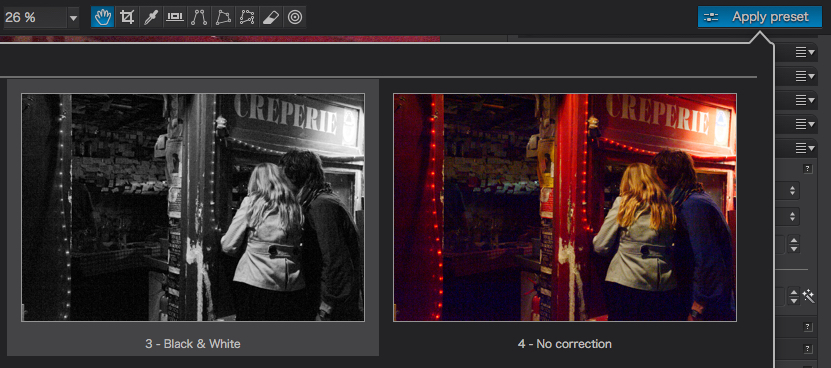The height and width of the screenshot is (368, 831).
Task: Pick the white balance eyedropper tool
Action: tap(151, 17)
